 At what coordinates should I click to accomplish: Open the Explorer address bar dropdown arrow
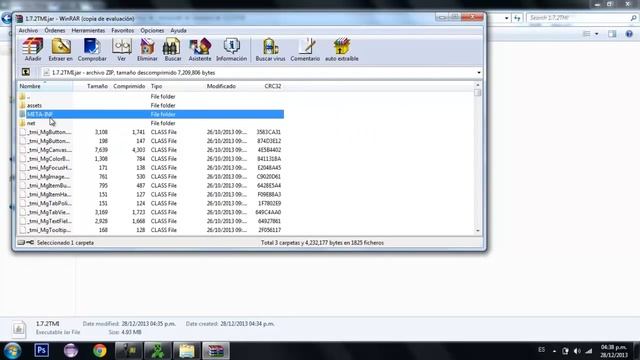[x=507, y=18]
